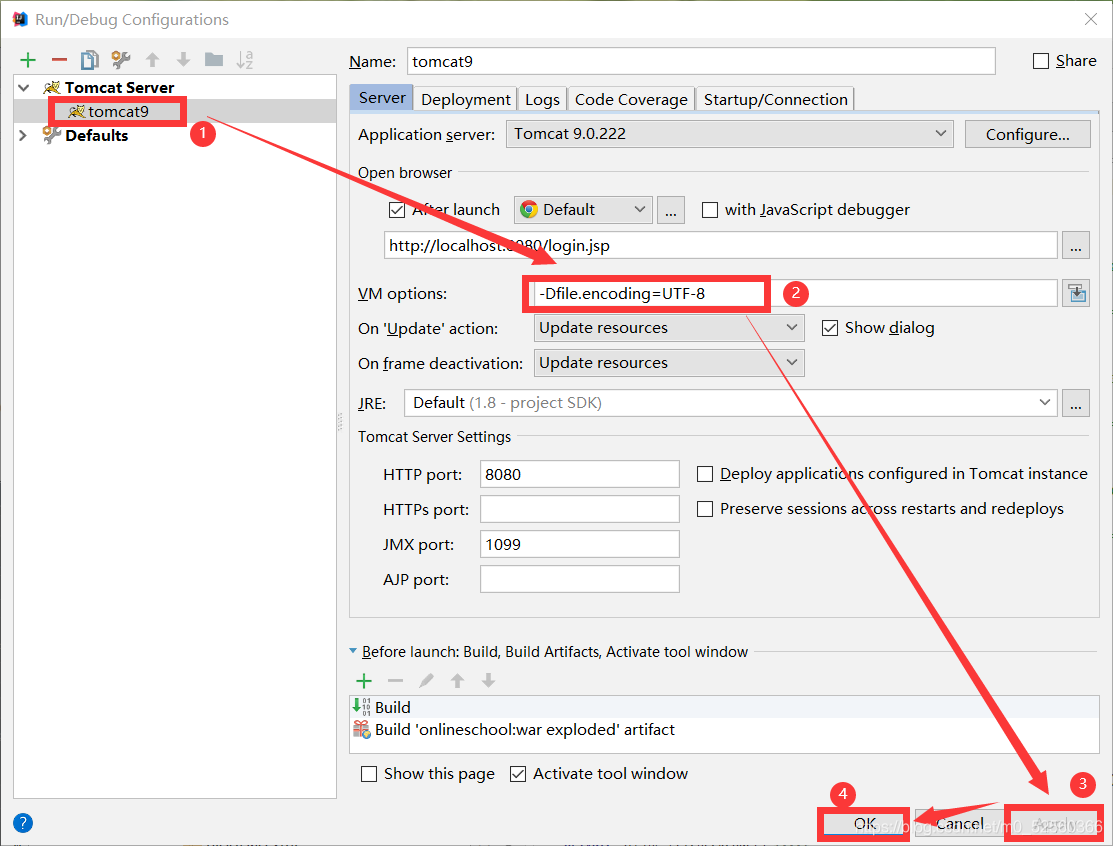This screenshot has height=846, width=1113.
Task: Browse for browser with ellipsis button
Action: coord(671,210)
